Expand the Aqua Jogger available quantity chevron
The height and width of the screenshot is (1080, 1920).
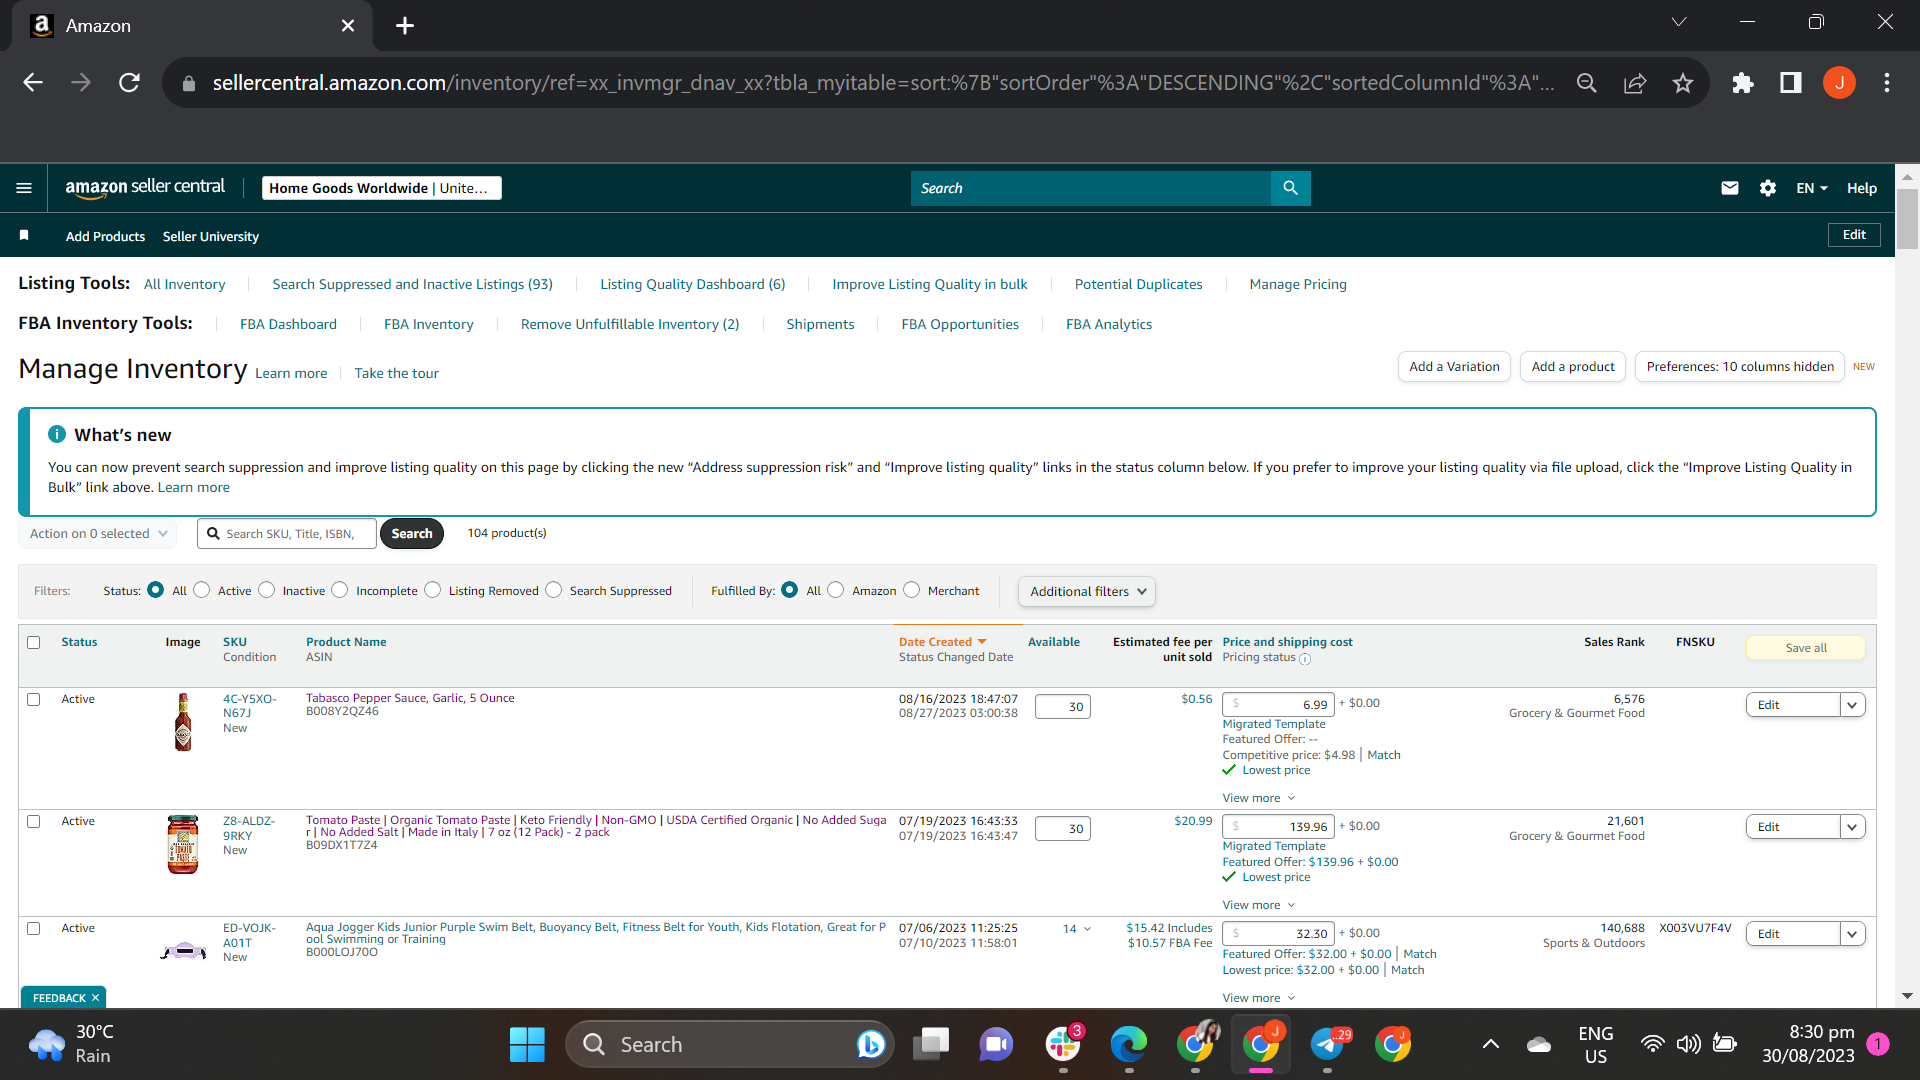pos(1088,929)
